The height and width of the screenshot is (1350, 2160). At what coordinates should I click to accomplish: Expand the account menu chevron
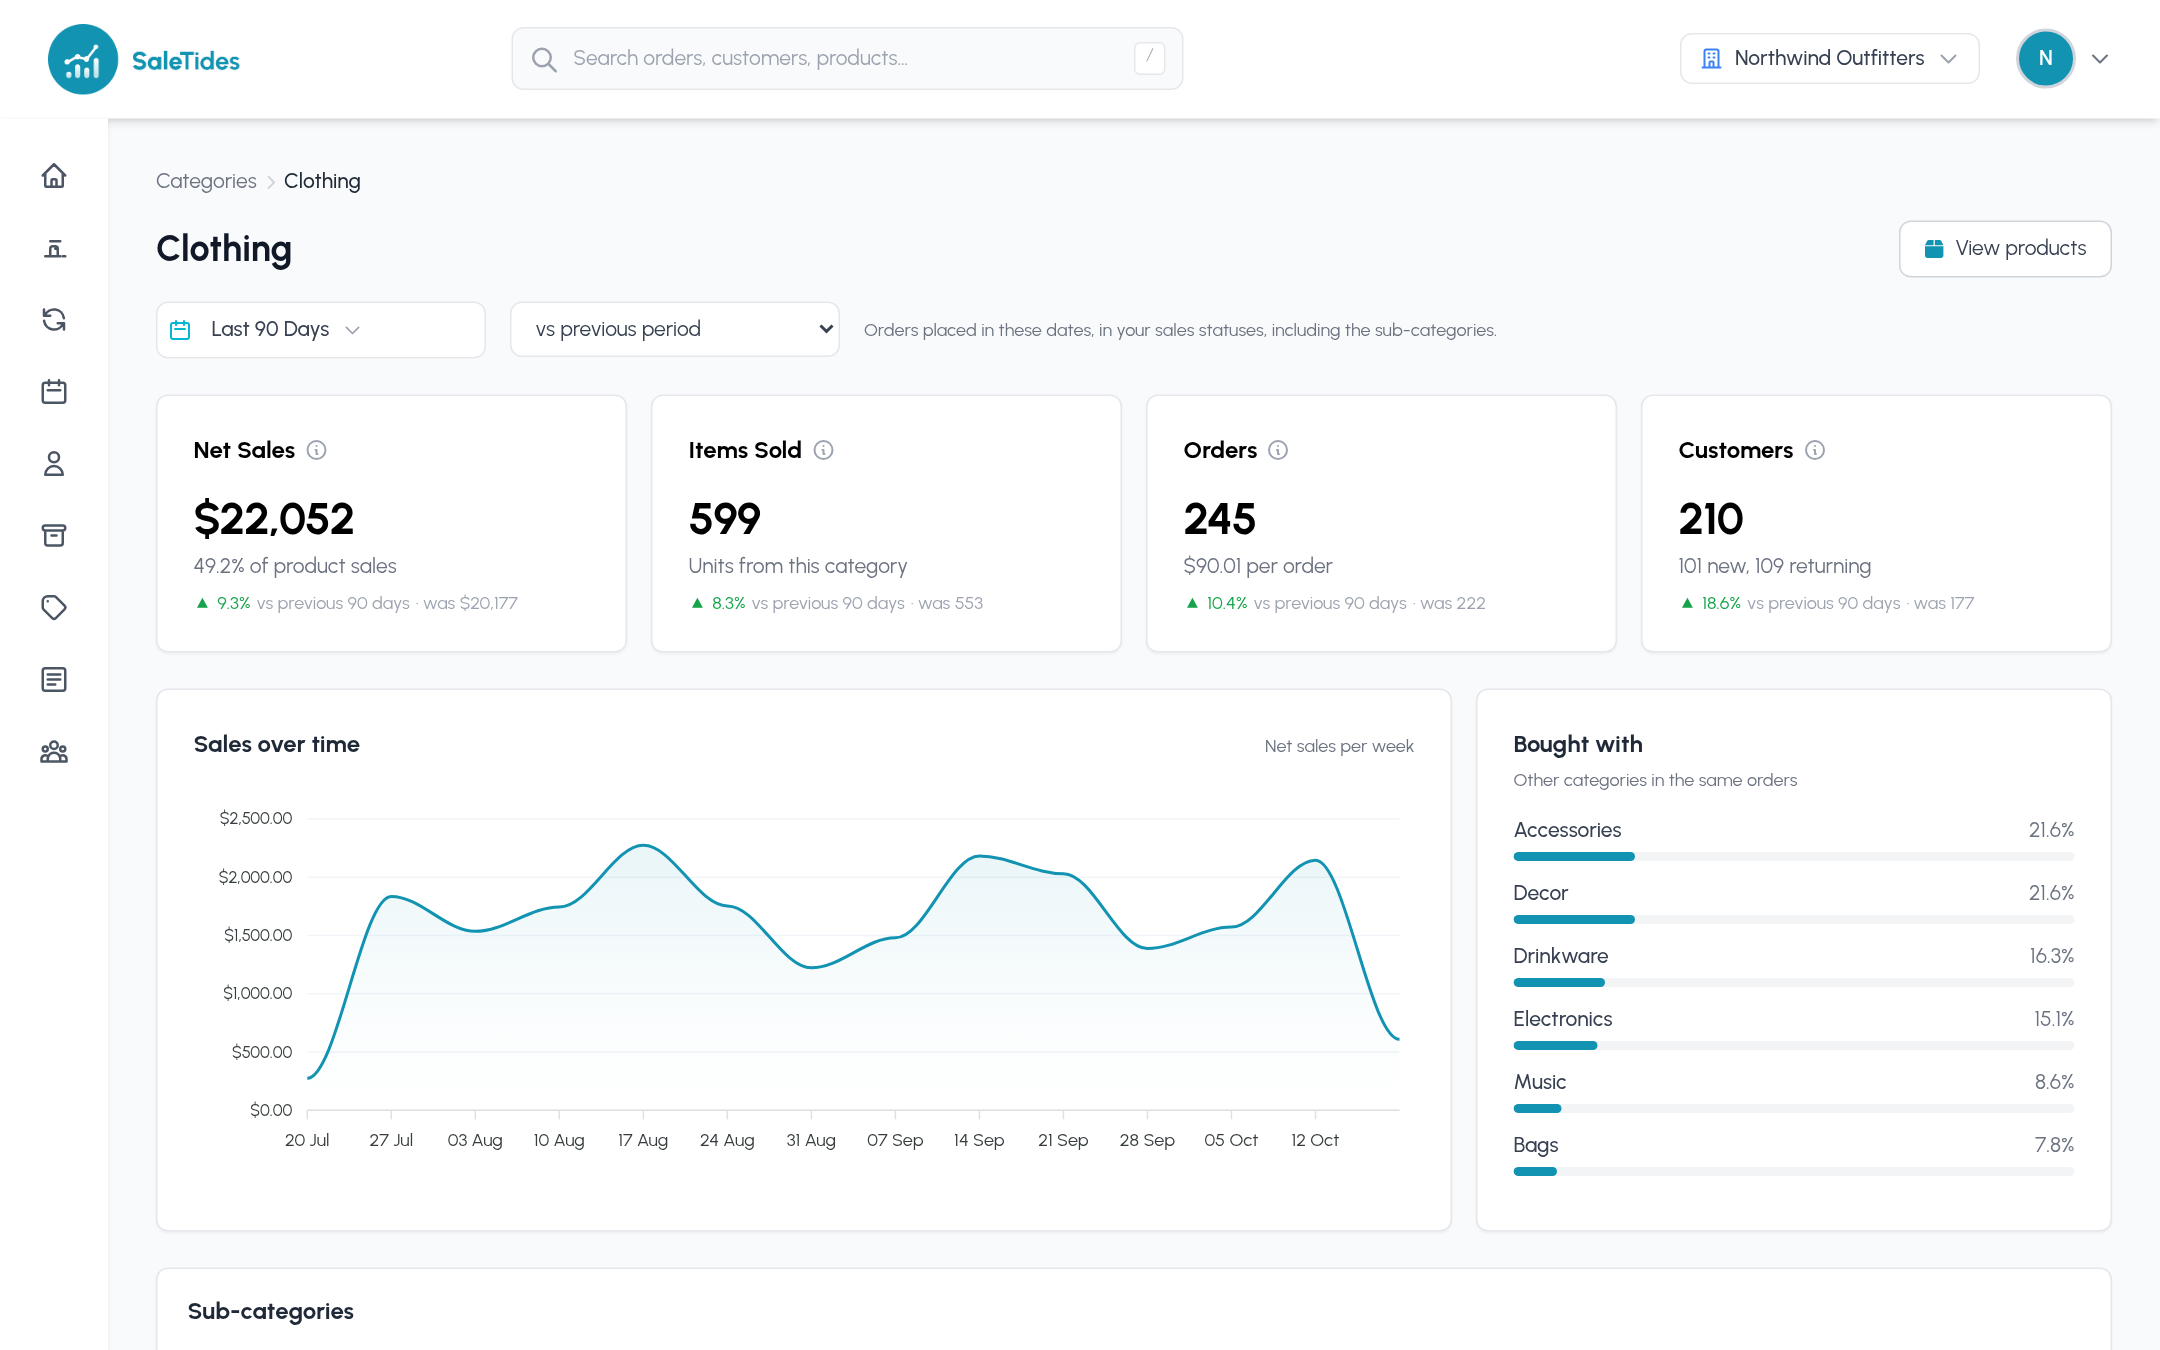(2100, 59)
